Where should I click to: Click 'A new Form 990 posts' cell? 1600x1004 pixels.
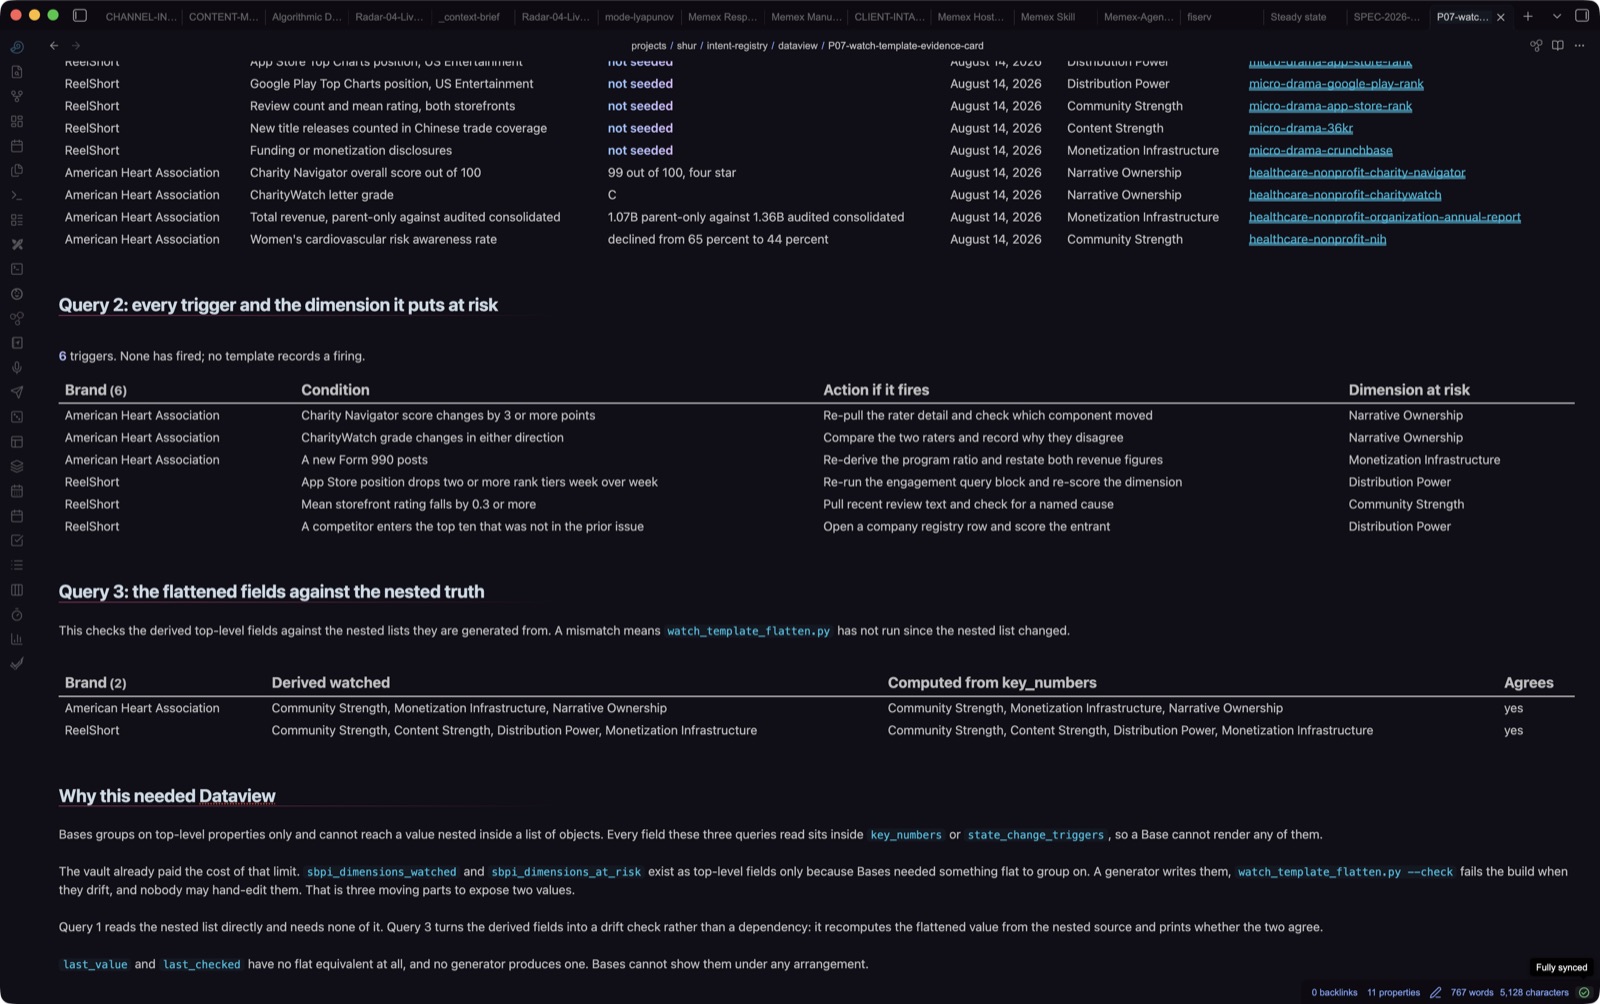(364, 460)
